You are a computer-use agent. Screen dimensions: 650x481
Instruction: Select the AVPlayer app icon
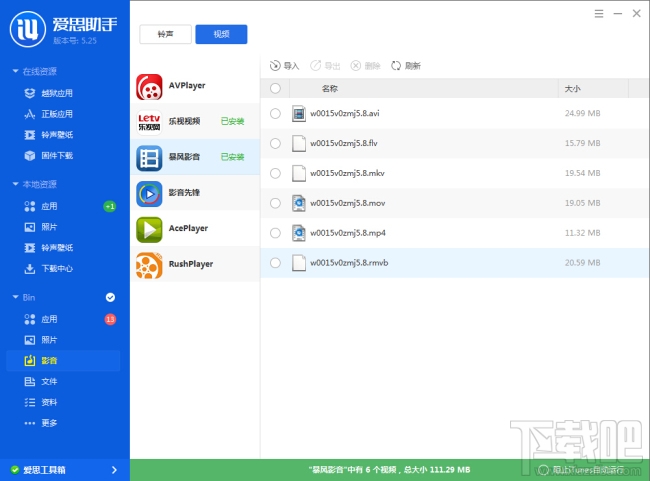pos(149,87)
